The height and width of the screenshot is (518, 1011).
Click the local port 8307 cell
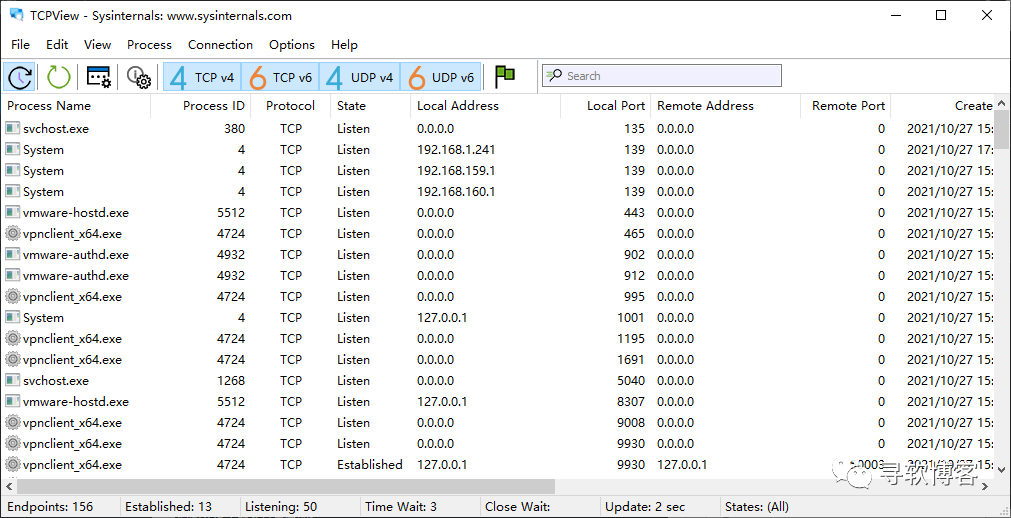coord(629,401)
